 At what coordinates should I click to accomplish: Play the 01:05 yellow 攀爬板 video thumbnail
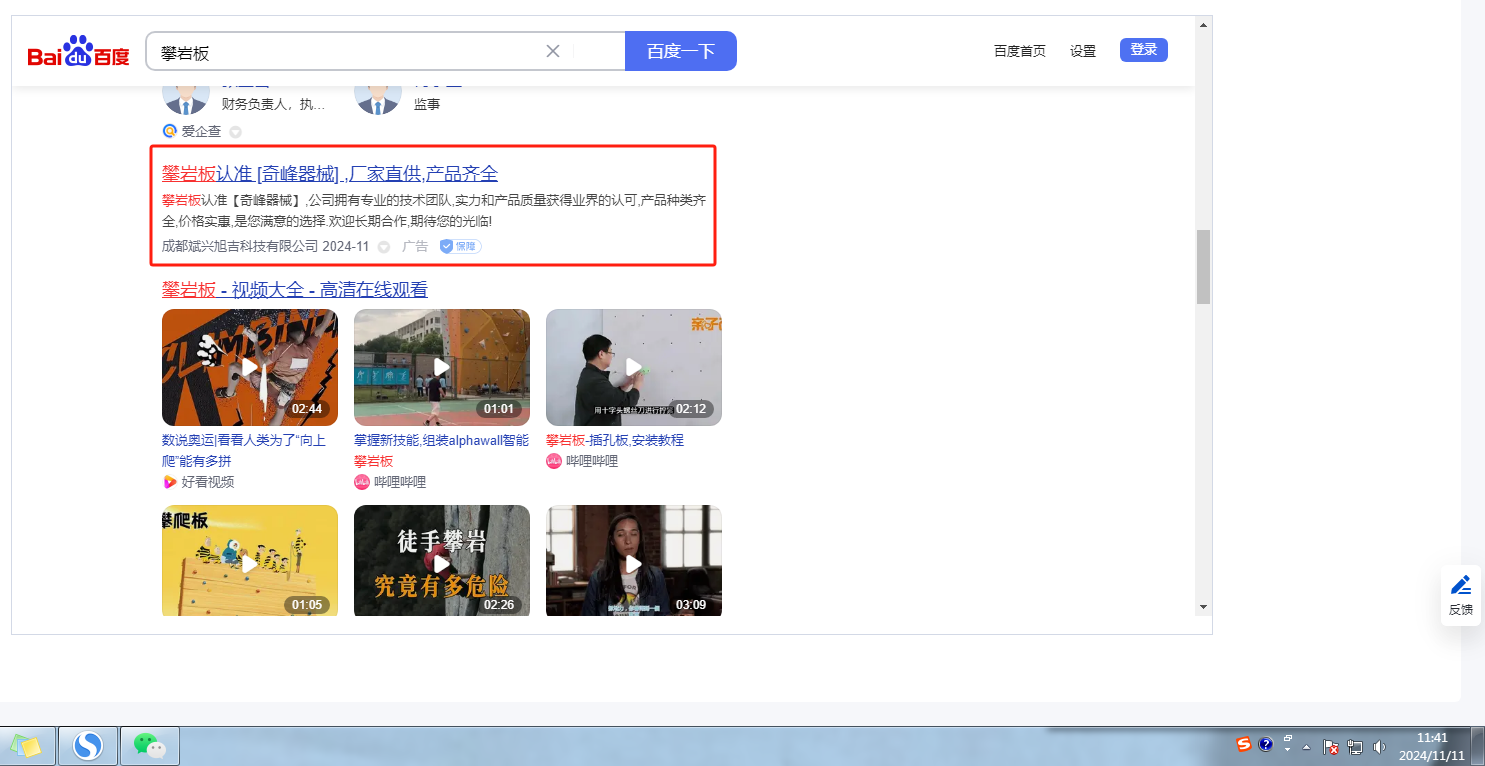tap(250, 561)
